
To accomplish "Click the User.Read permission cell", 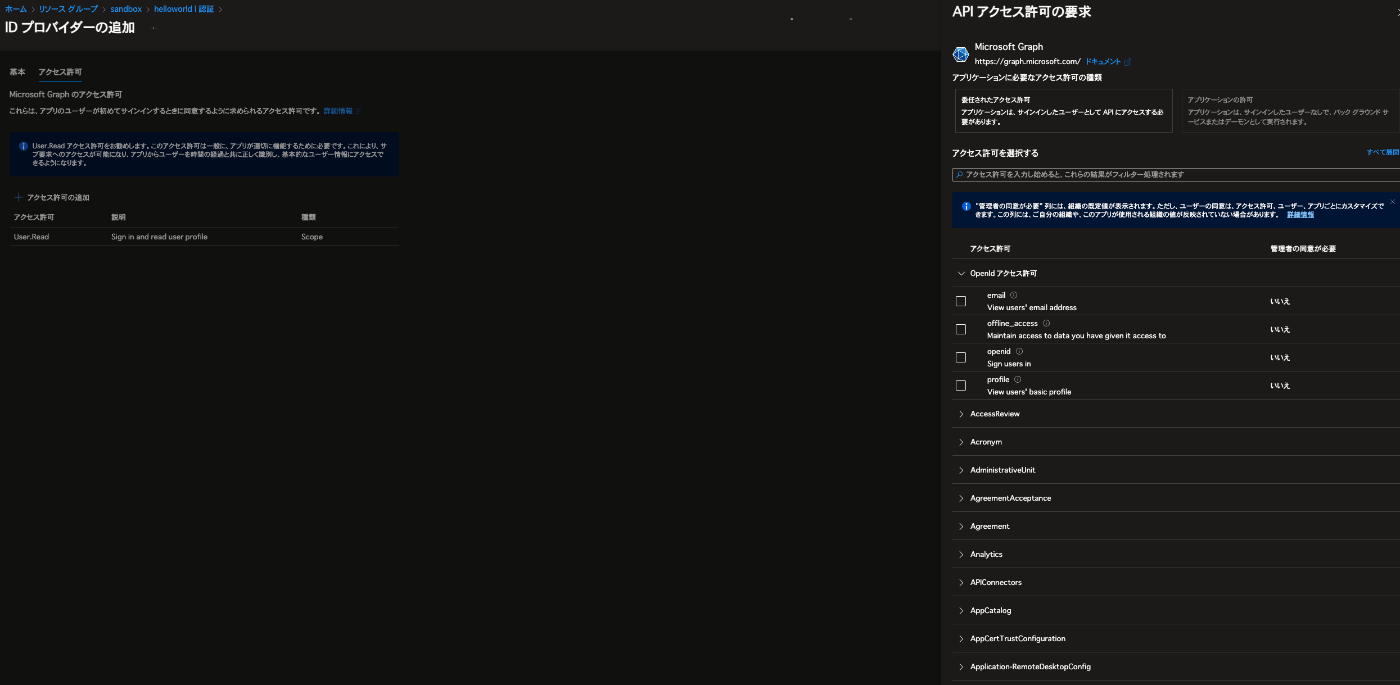I will point(31,237).
